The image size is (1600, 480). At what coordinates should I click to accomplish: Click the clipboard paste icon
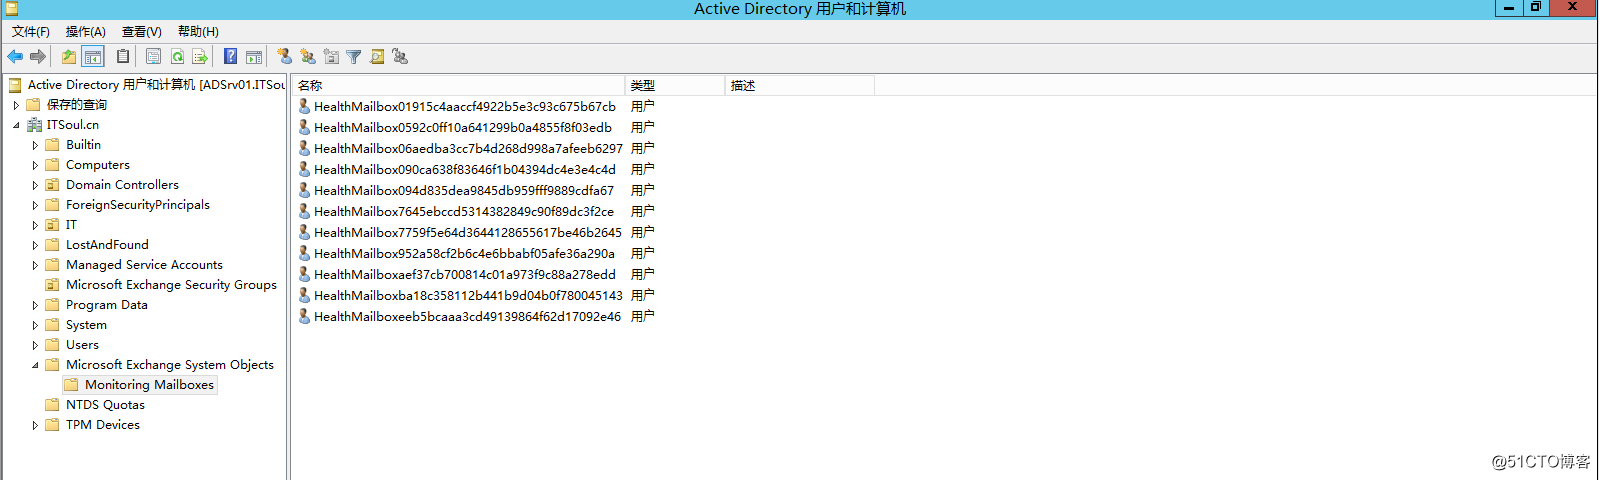pyautogui.click(x=123, y=57)
